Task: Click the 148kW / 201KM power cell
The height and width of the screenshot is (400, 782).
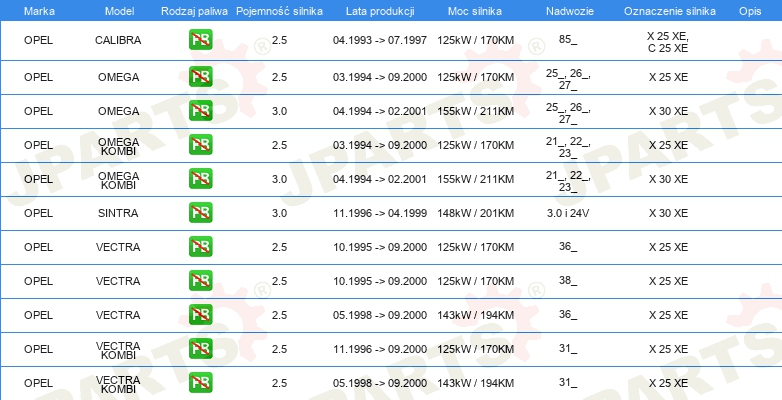Action: tap(475, 213)
